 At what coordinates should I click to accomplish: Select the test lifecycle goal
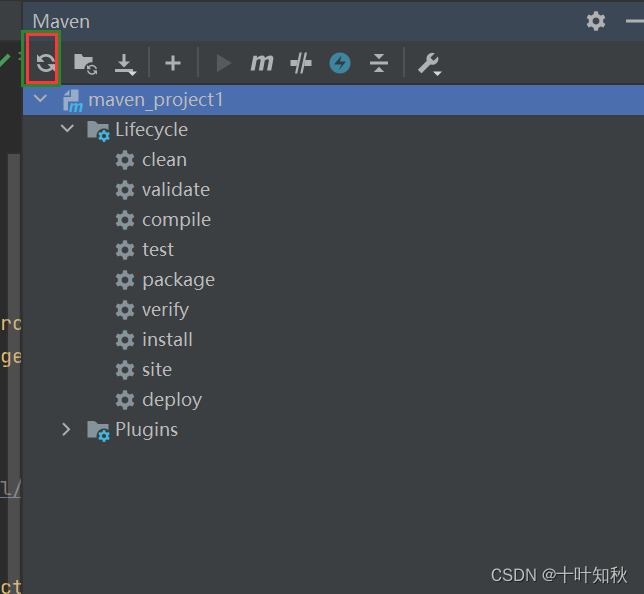(x=158, y=250)
